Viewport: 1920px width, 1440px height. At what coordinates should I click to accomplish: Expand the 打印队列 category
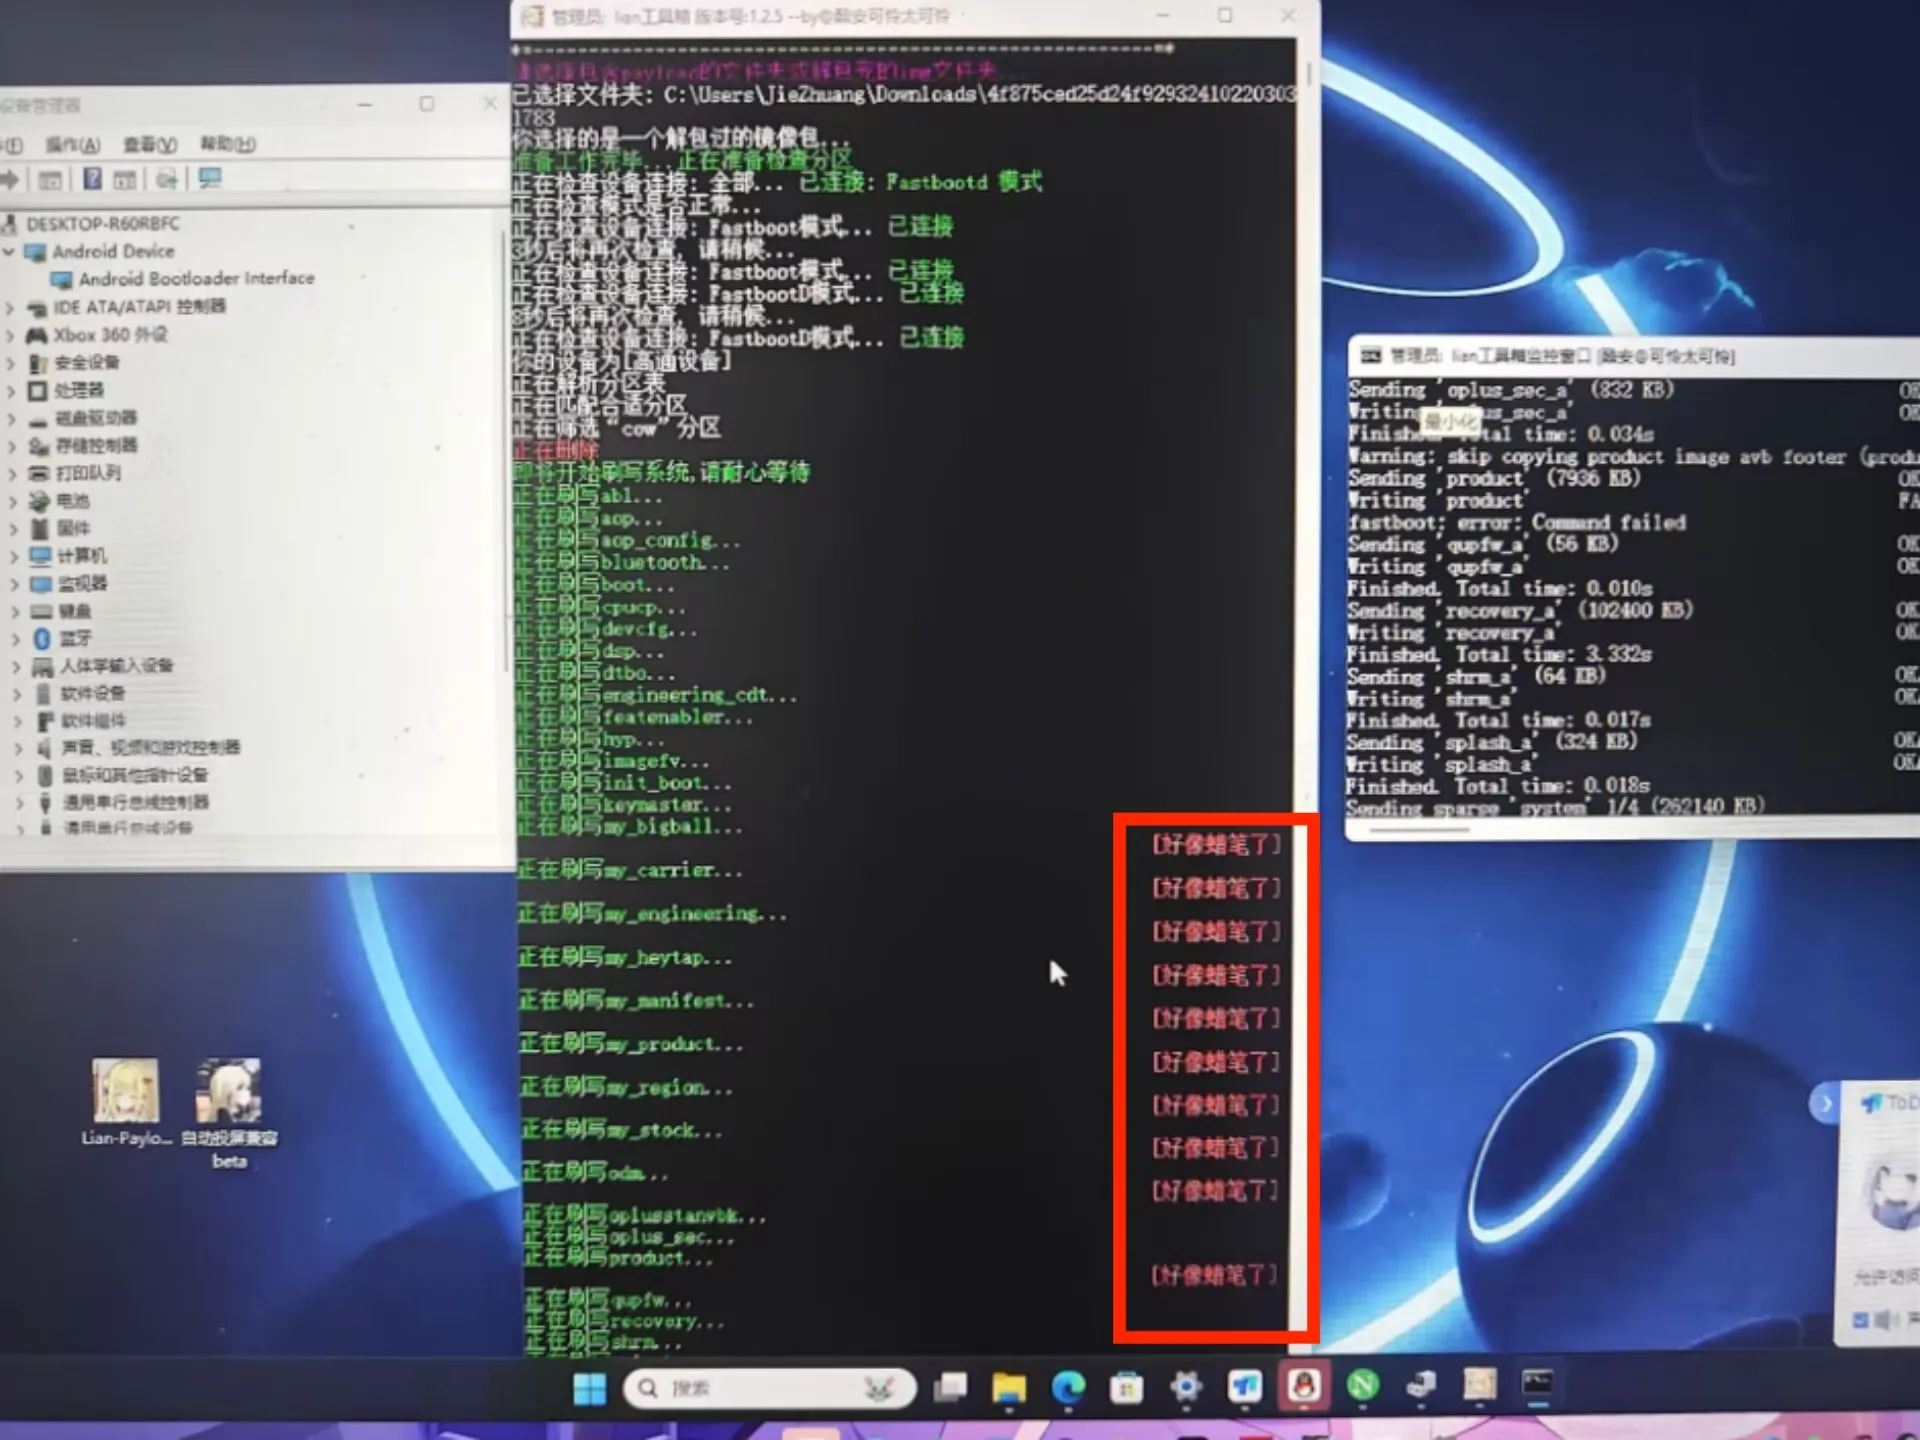(x=11, y=473)
